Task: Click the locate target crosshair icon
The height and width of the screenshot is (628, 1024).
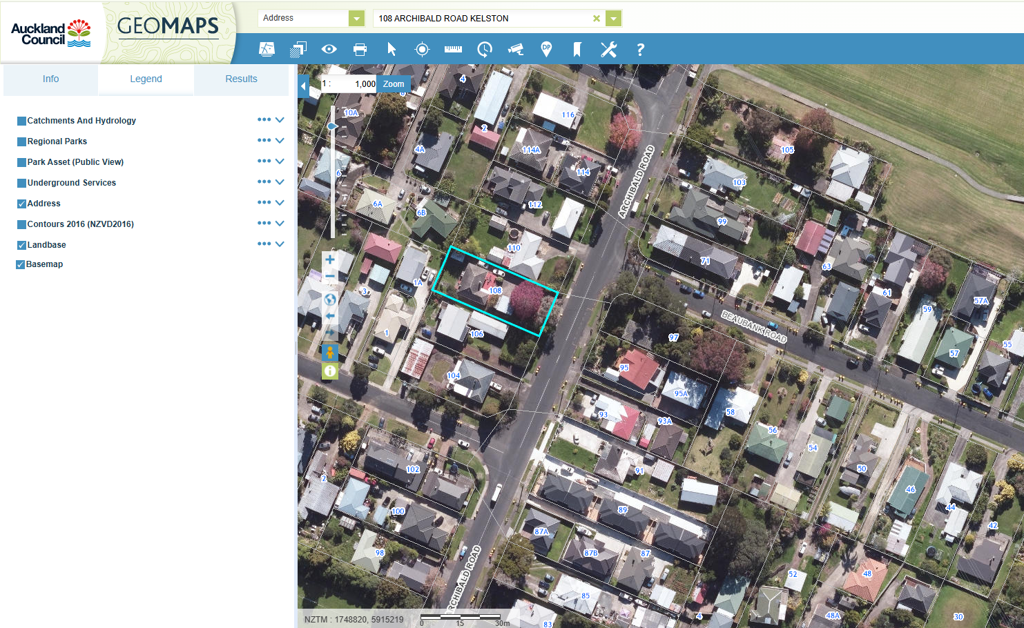Action: pyautogui.click(x=422, y=49)
